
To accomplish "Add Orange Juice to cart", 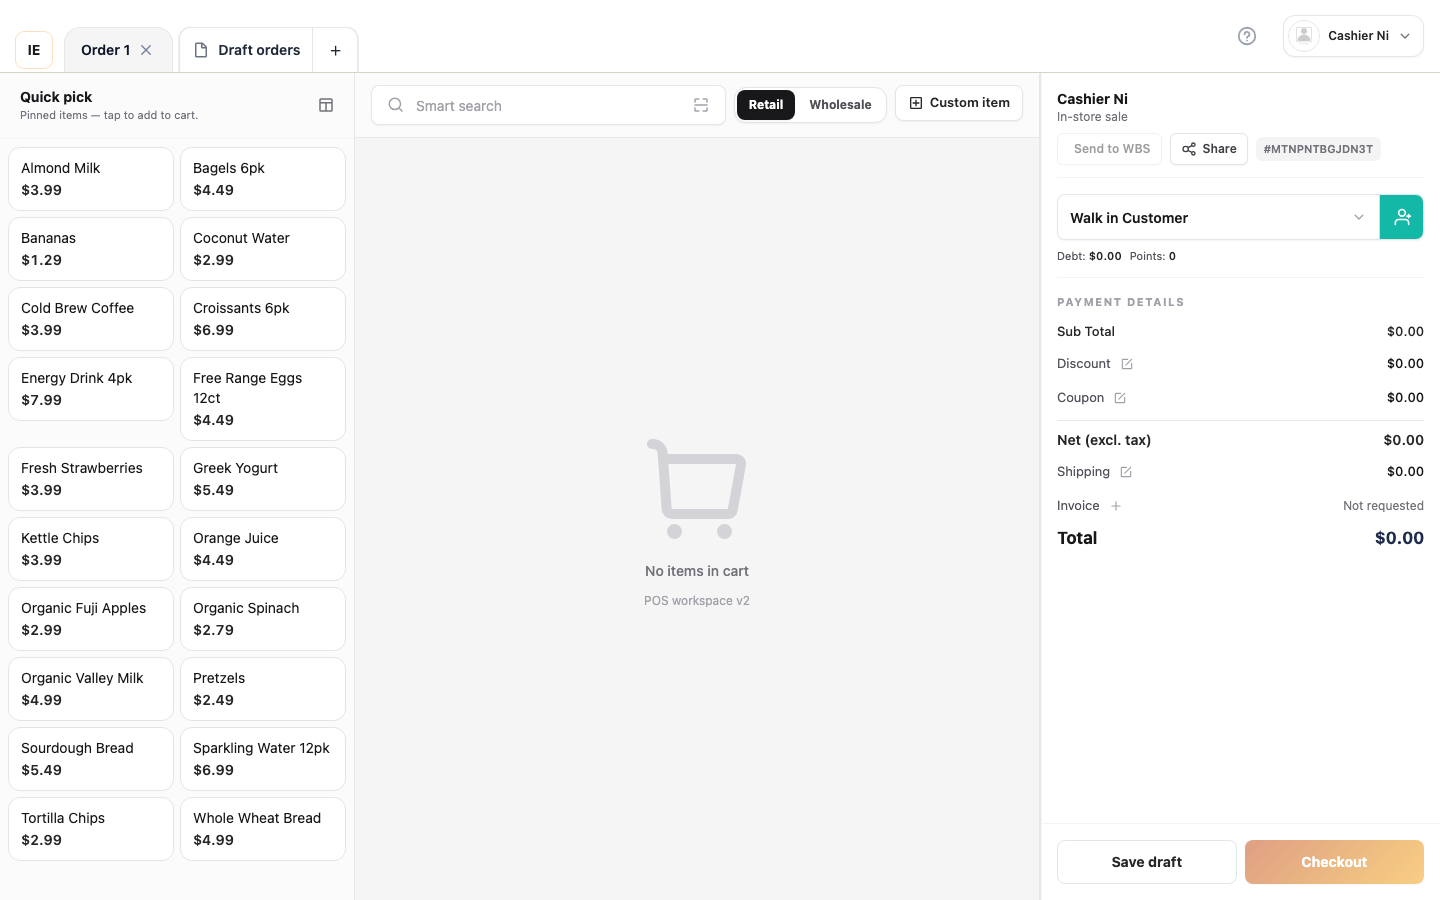I will [x=263, y=549].
